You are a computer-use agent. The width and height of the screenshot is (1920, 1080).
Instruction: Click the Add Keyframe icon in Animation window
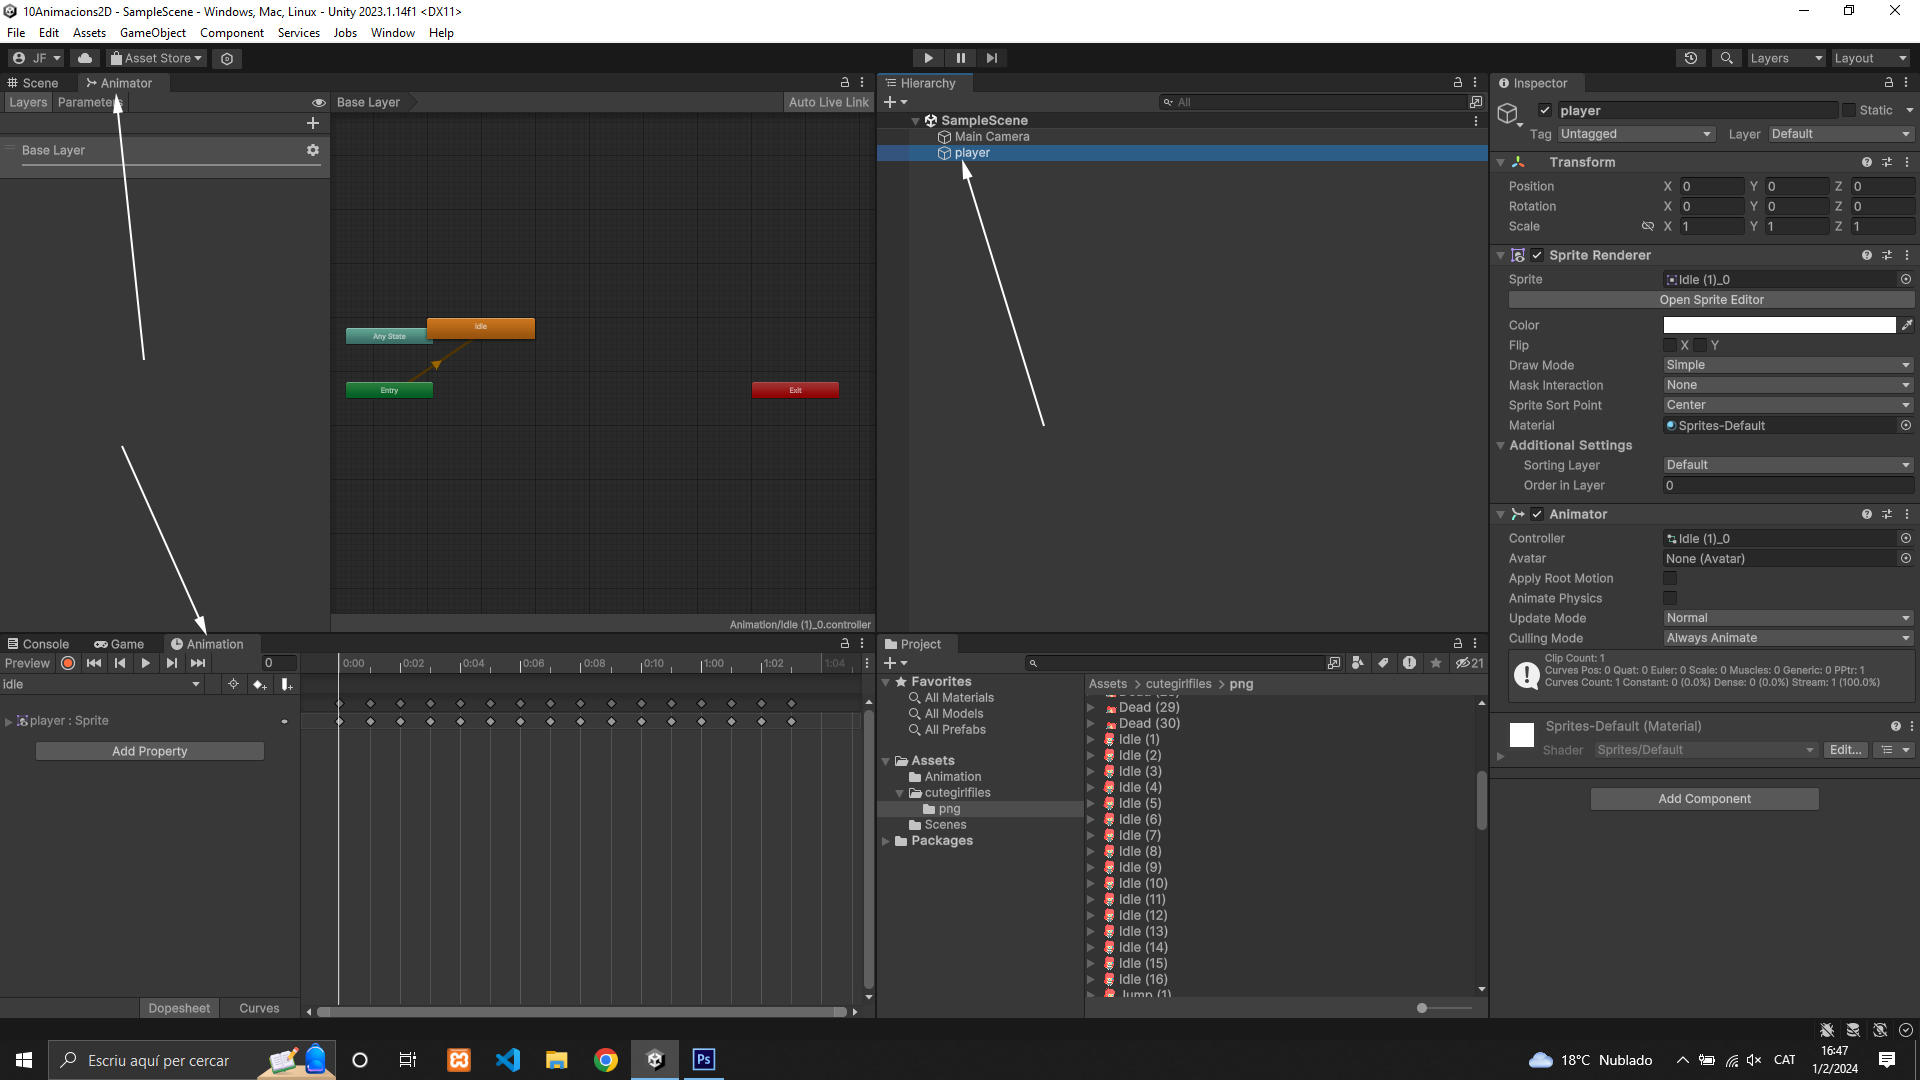coord(259,685)
